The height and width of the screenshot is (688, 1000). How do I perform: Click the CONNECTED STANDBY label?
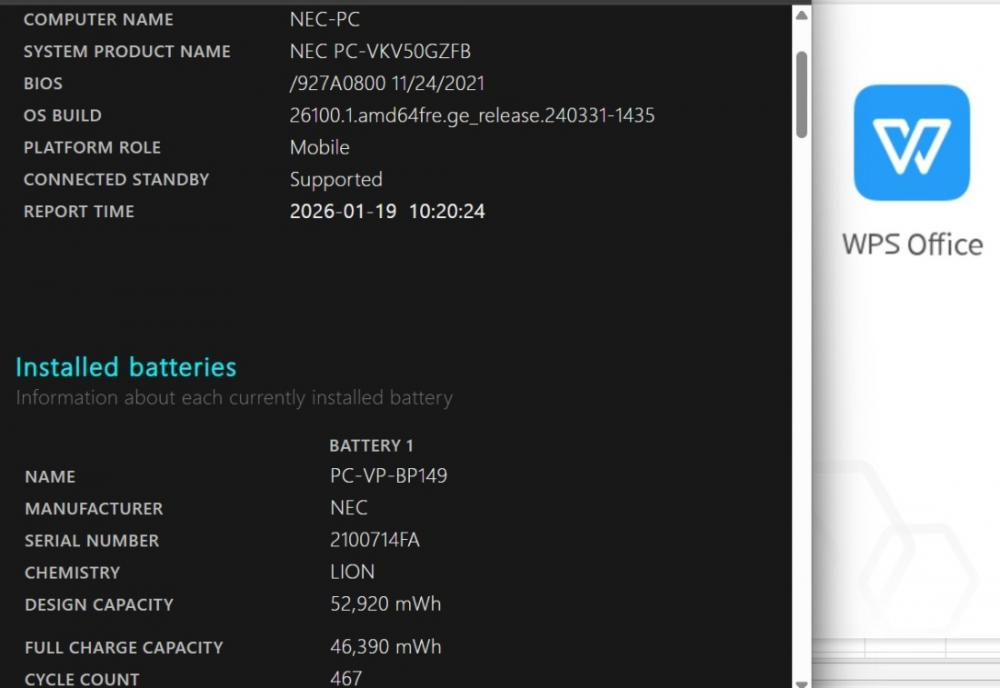pos(116,179)
